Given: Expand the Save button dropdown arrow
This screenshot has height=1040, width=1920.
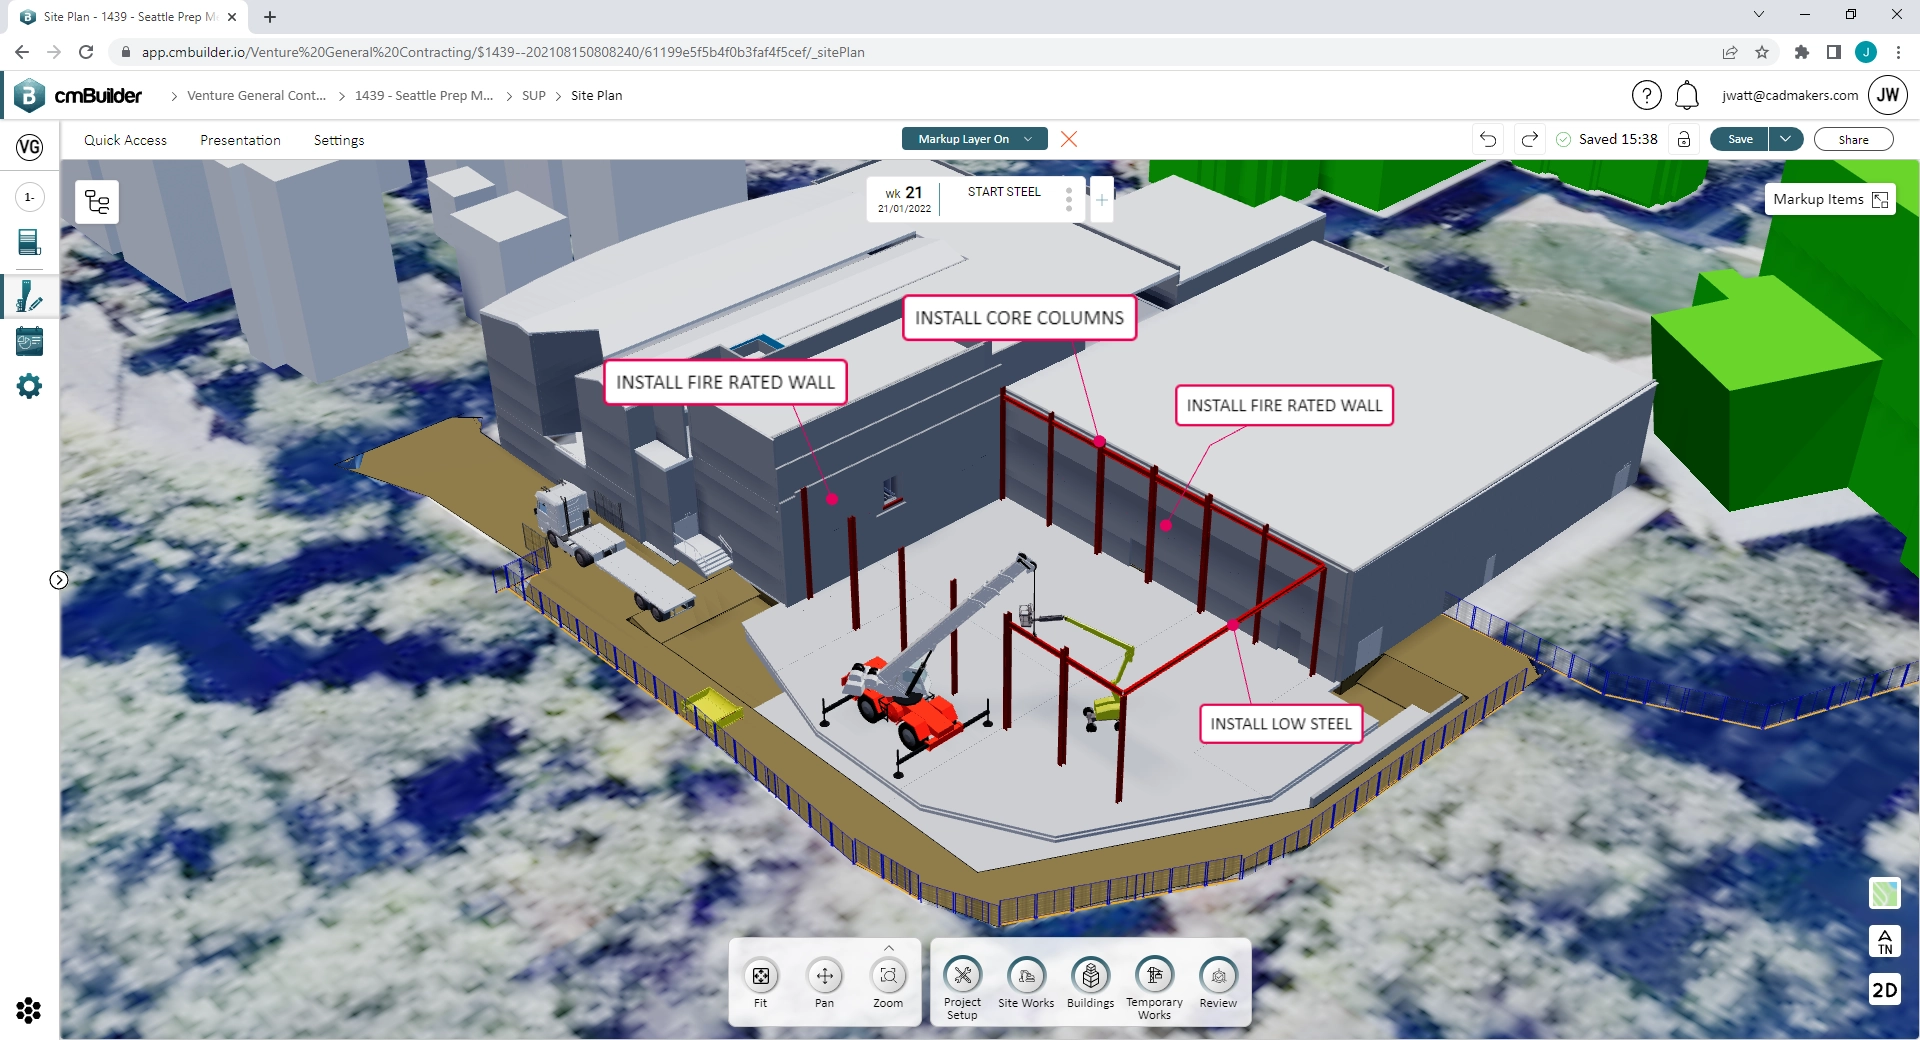Looking at the screenshot, I should 1786,139.
